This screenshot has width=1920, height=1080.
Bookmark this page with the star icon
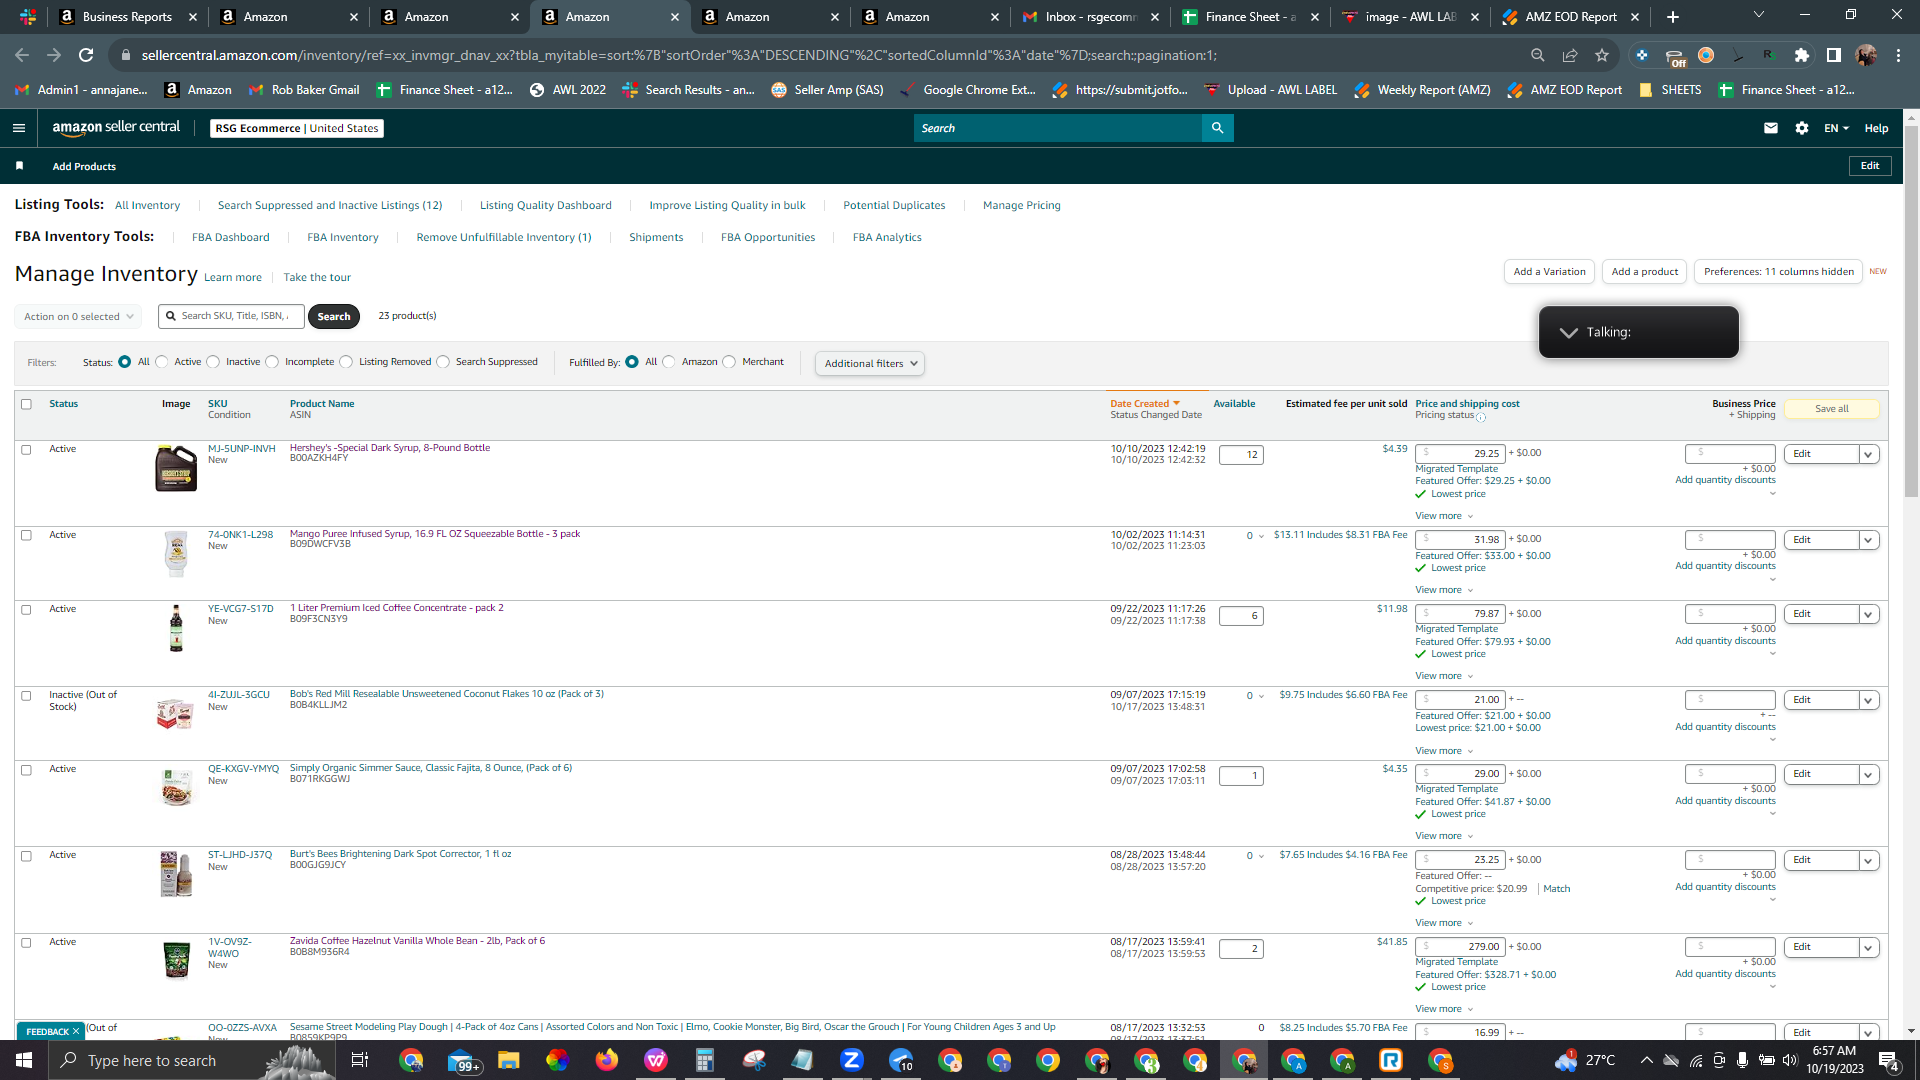(1602, 56)
